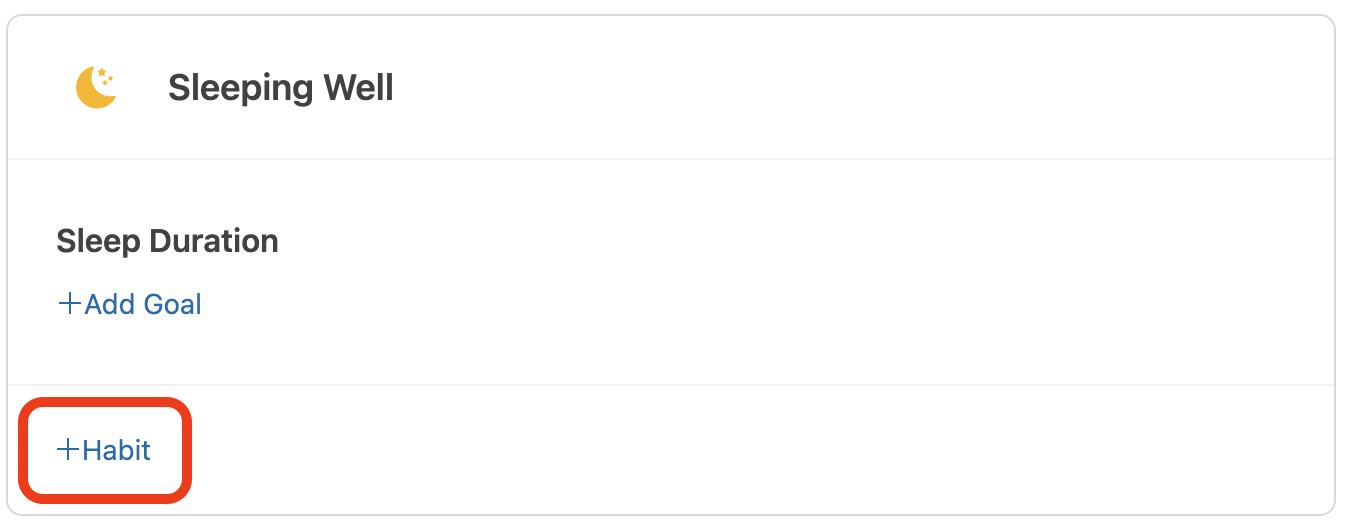Select the moon and stars sleep icon
Screen dimensions: 1350x526
click(x=96, y=87)
